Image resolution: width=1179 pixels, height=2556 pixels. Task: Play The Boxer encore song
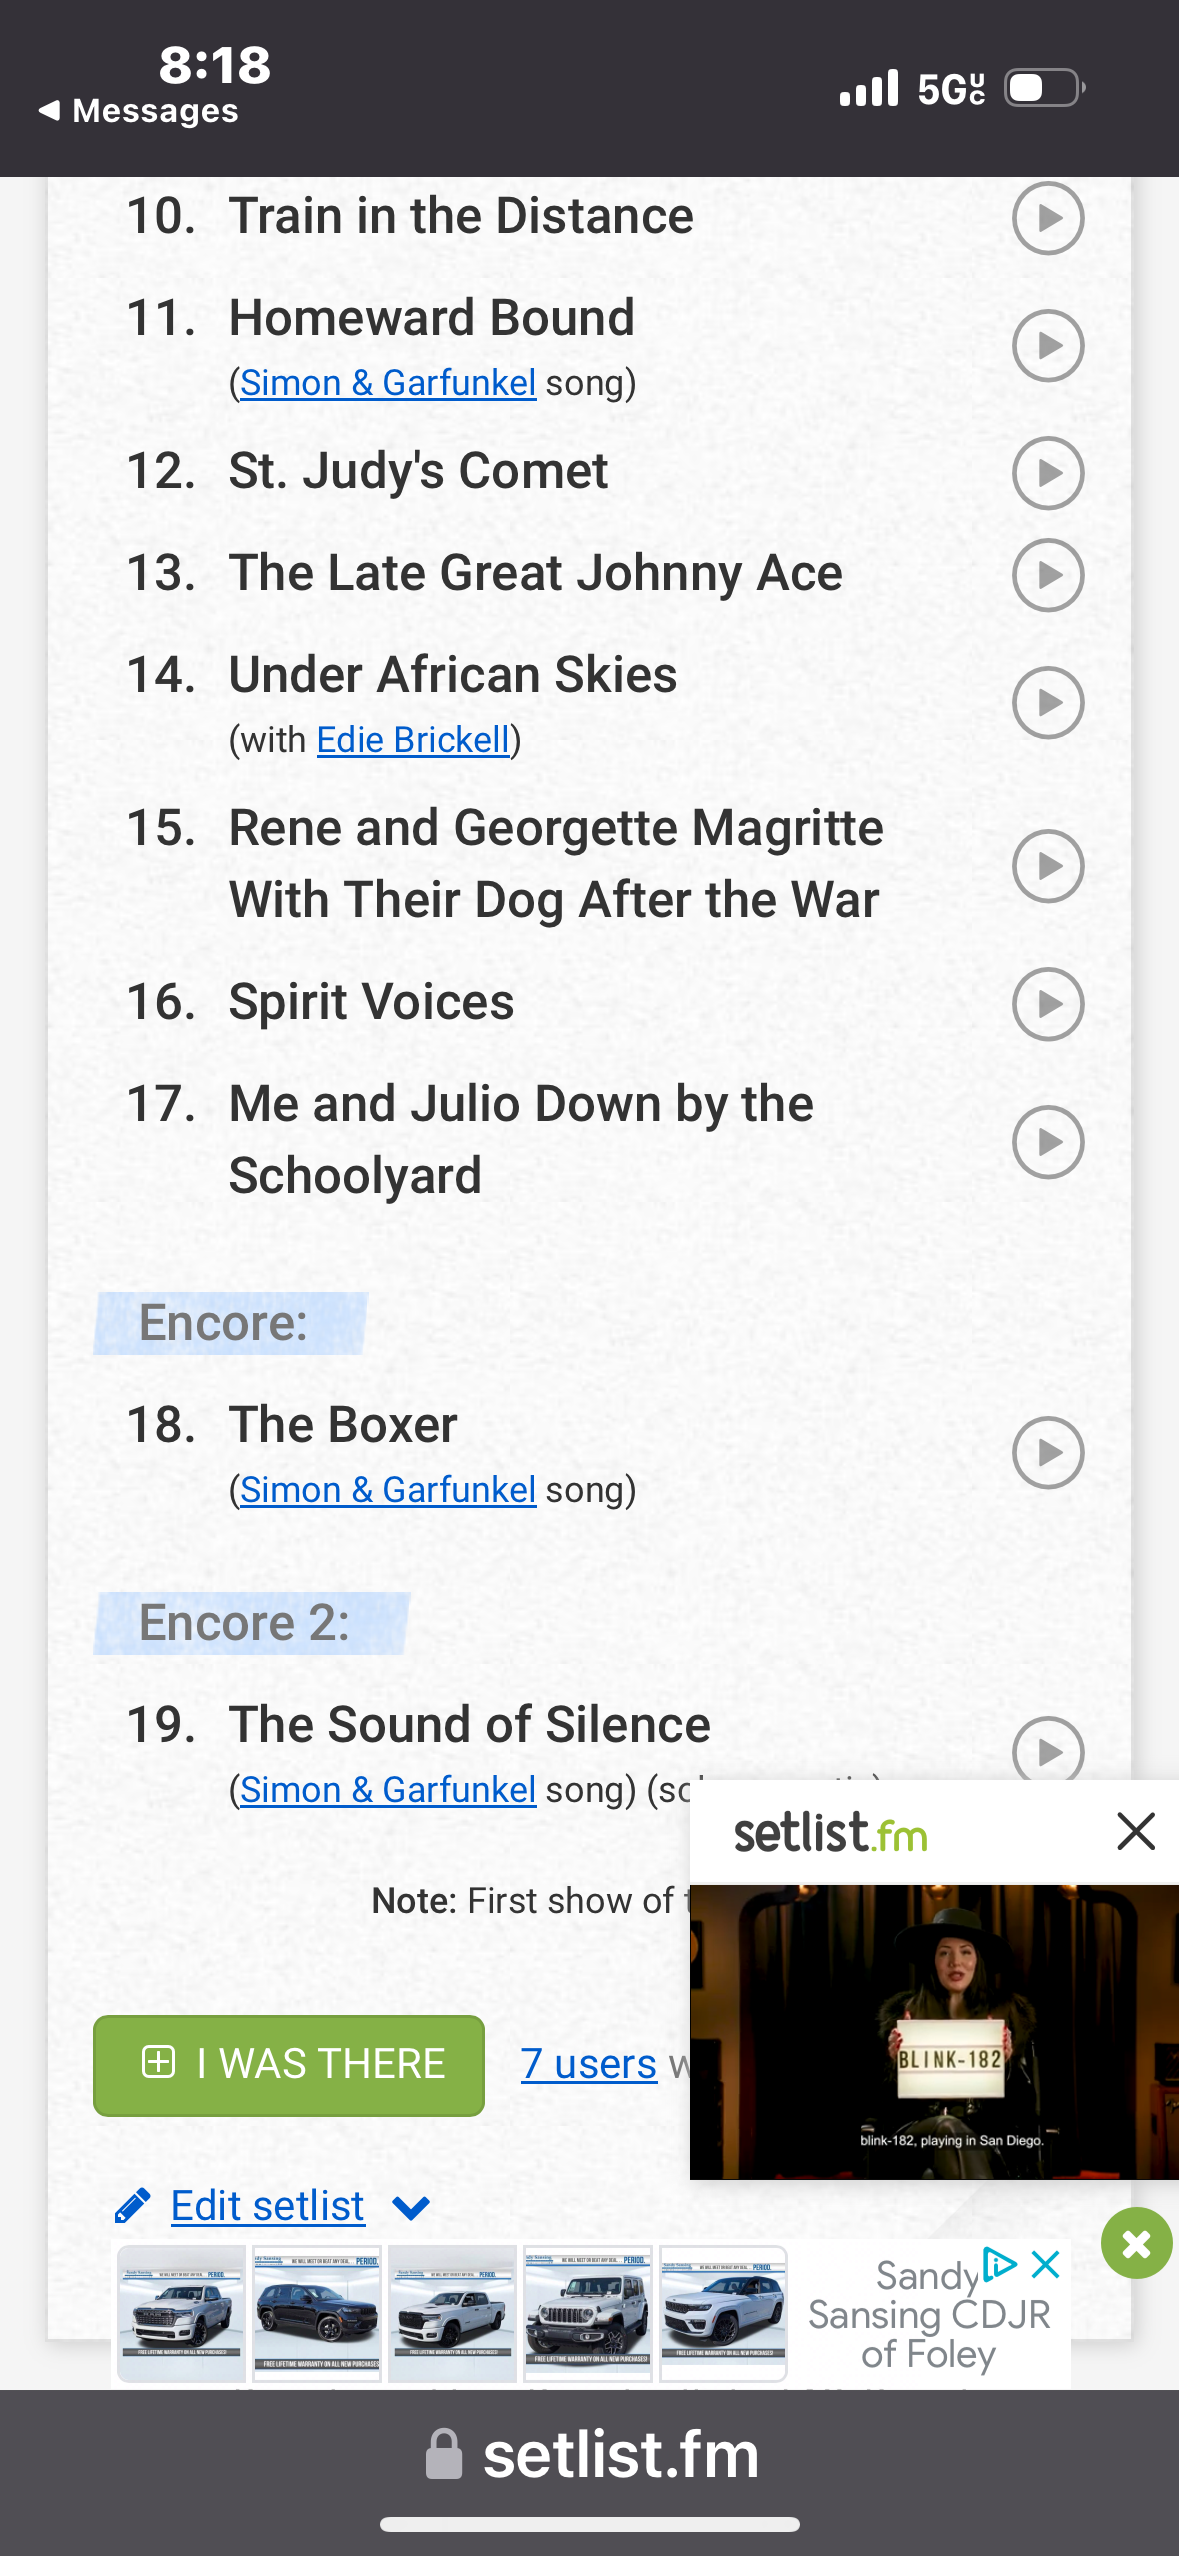1047,1452
